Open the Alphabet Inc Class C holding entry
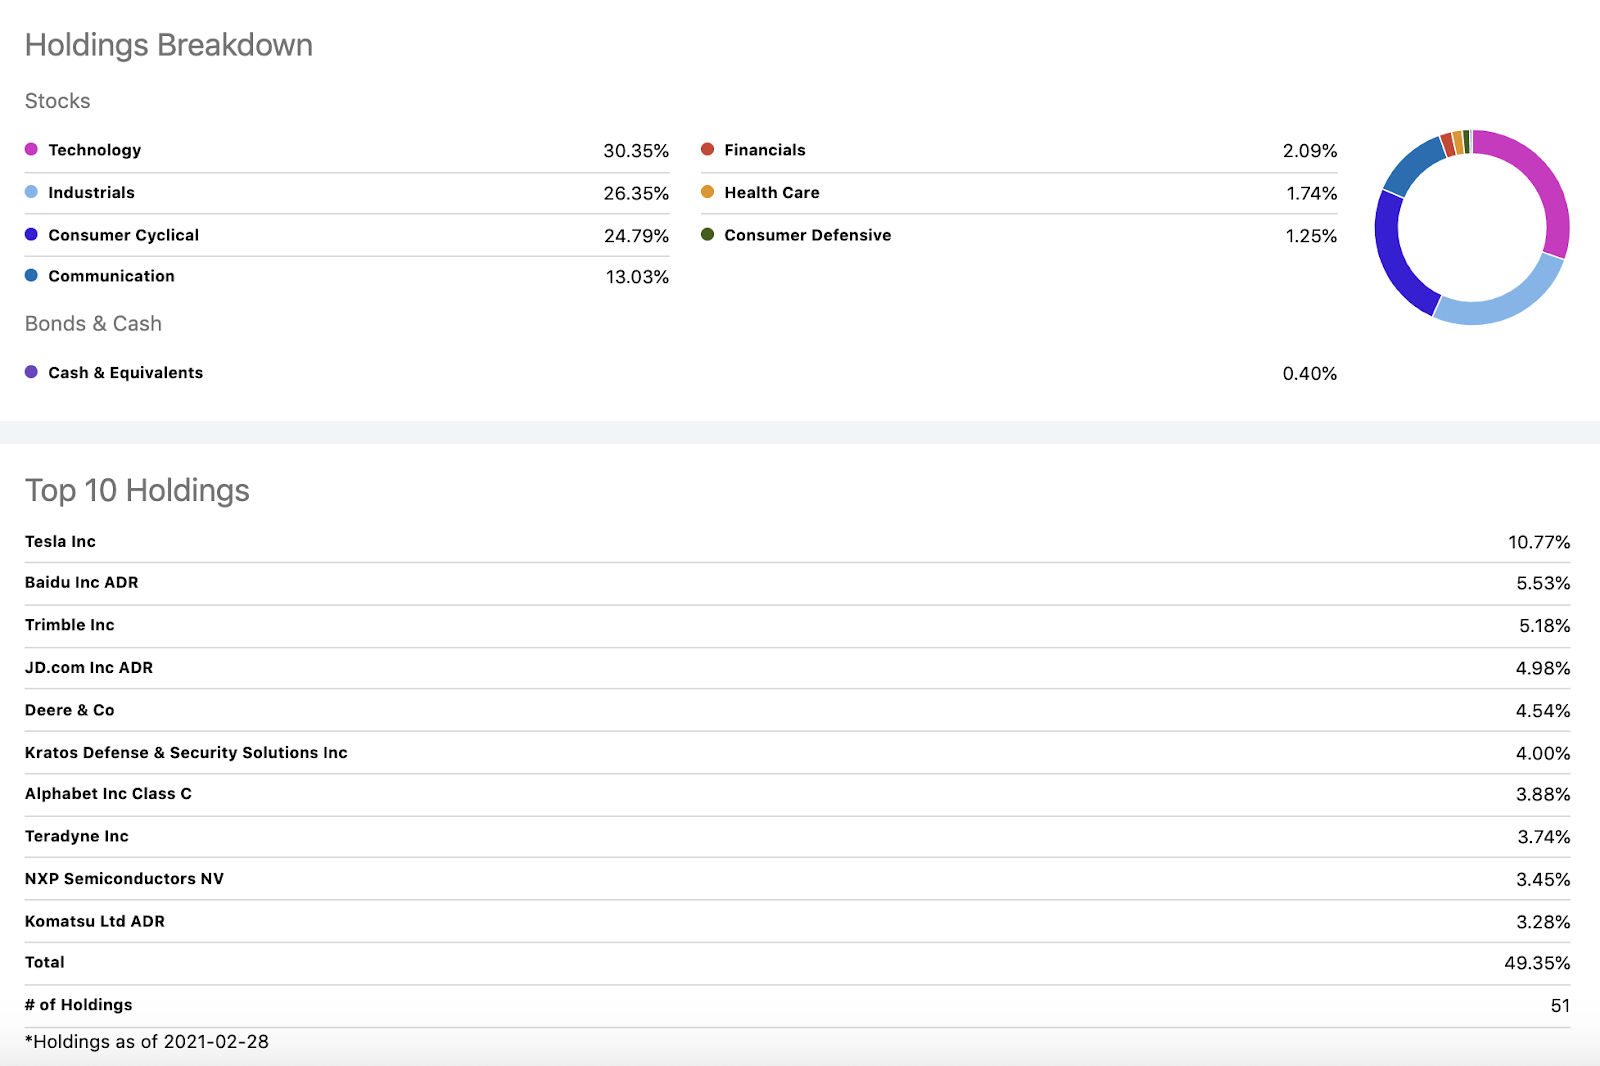This screenshot has height=1066, width=1600. 108,793
